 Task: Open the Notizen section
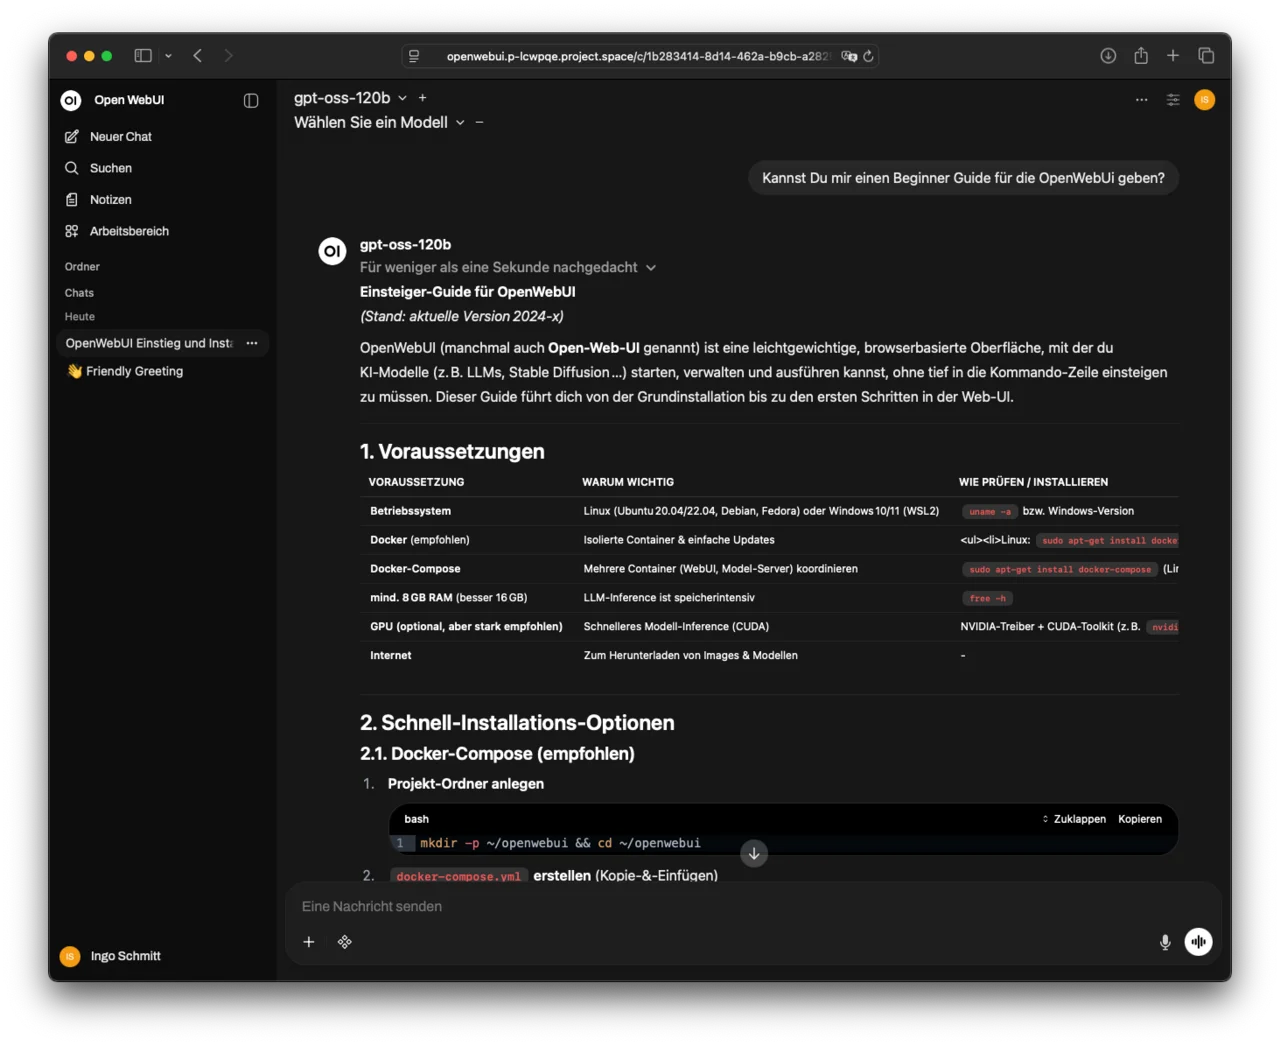point(72,199)
